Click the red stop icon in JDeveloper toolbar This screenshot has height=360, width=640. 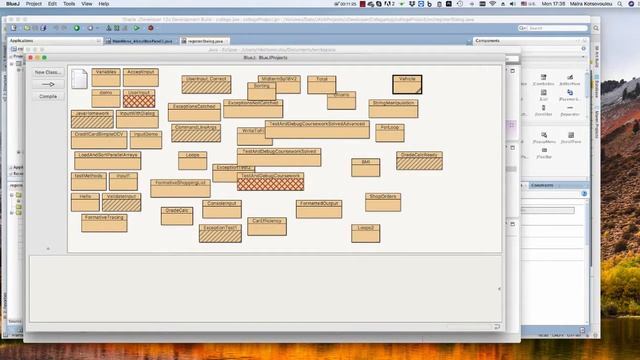click(151, 28)
